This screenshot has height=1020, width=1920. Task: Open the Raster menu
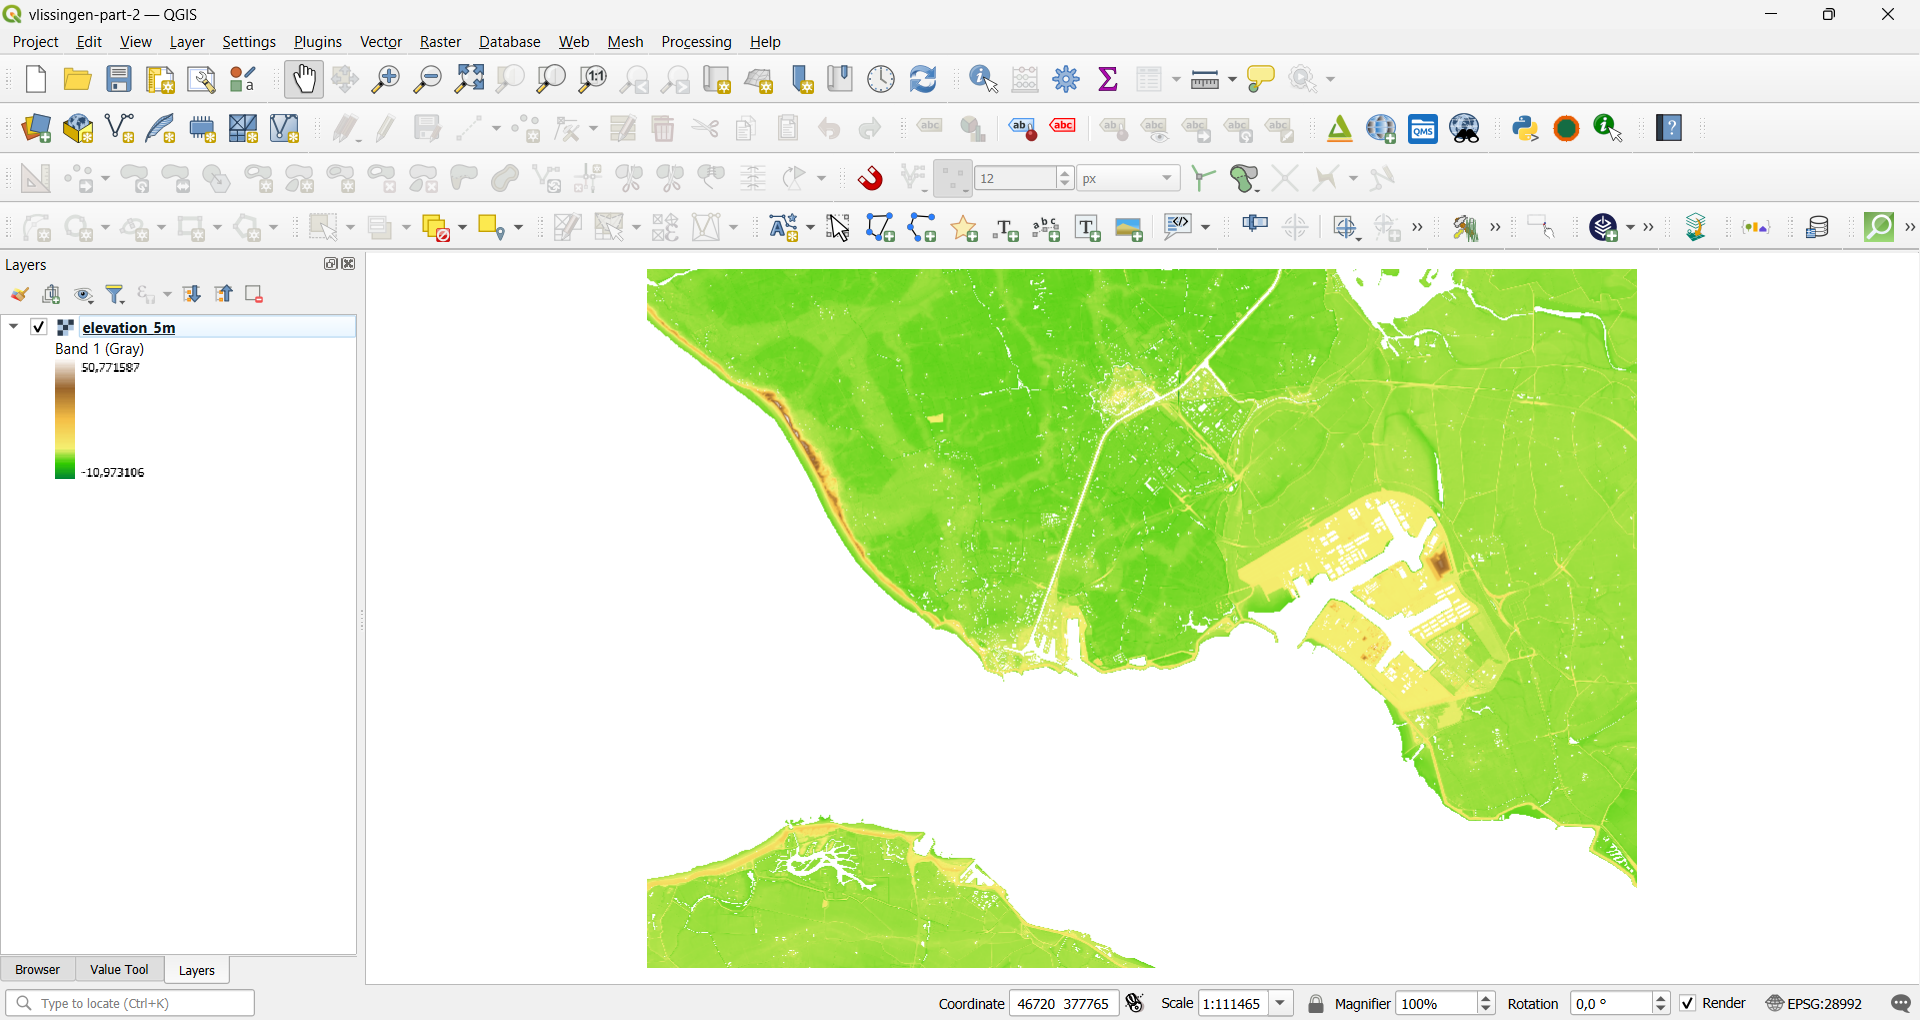click(440, 42)
